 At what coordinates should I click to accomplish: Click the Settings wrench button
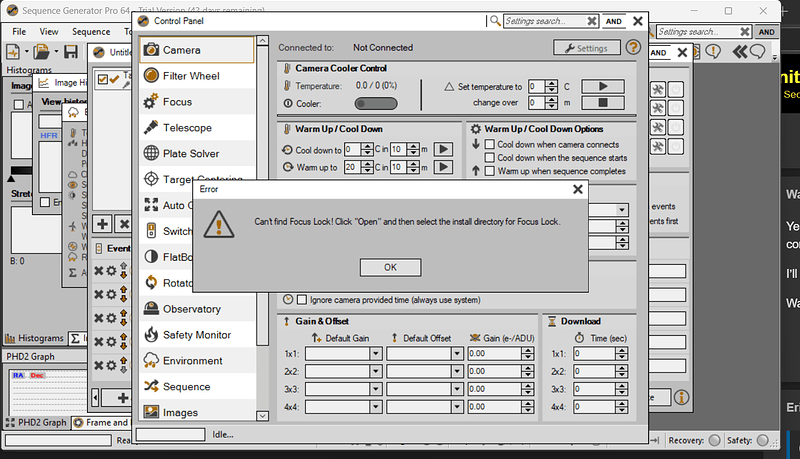(x=587, y=48)
